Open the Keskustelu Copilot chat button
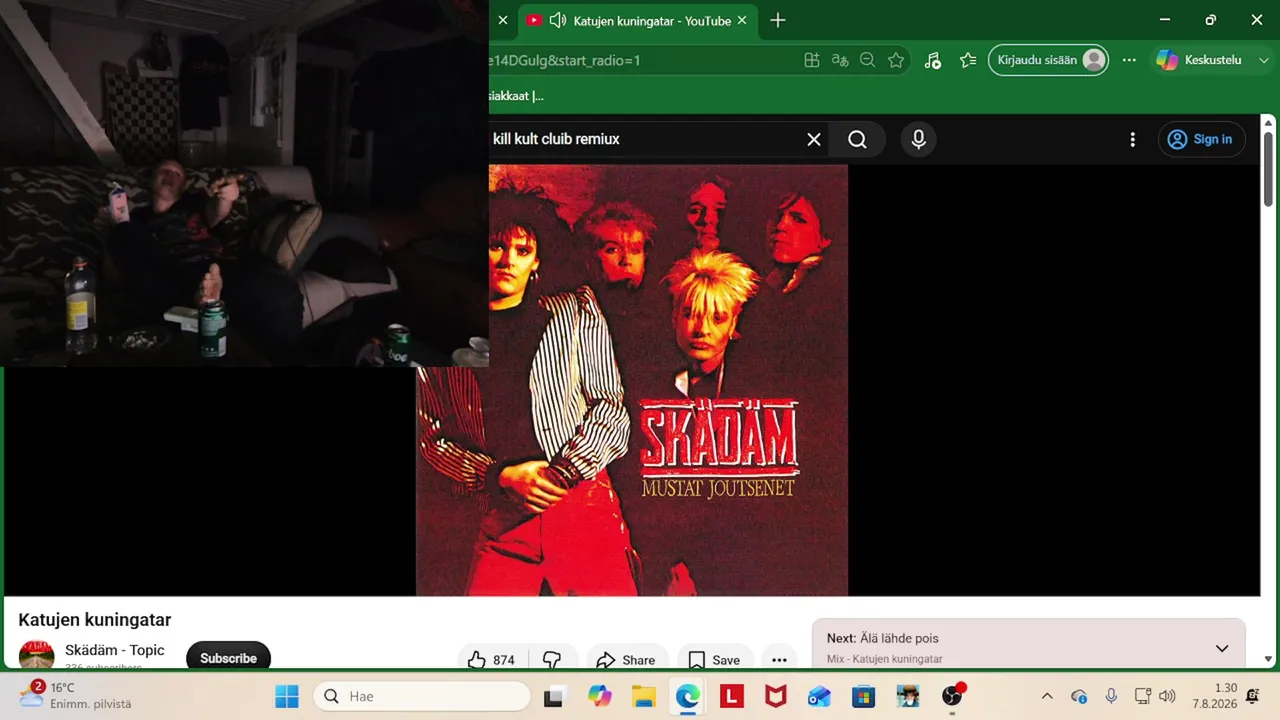The image size is (1280, 720). coord(1198,60)
